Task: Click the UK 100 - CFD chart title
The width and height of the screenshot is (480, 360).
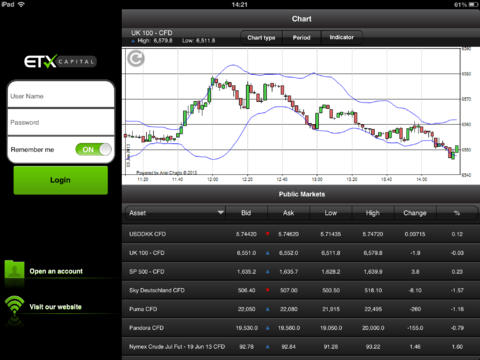Action: point(152,33)
